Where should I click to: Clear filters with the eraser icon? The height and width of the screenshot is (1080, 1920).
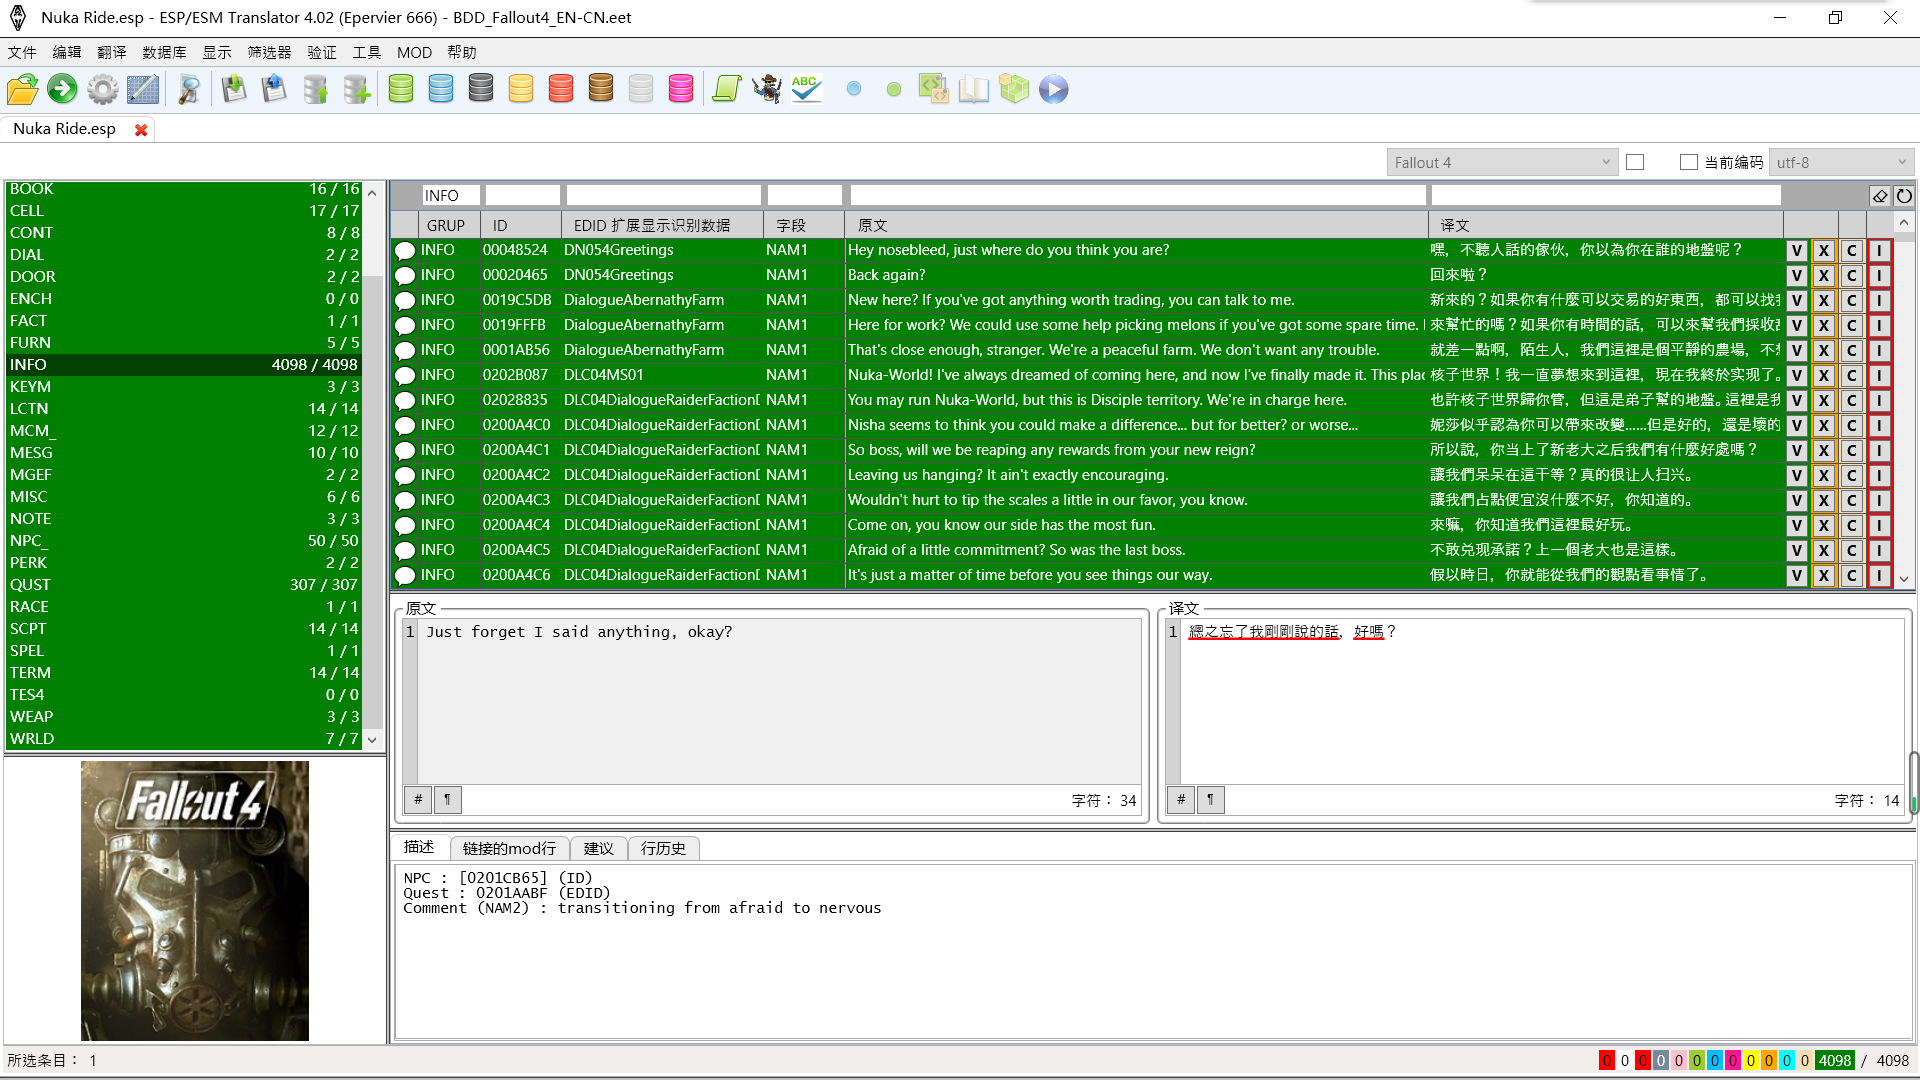(1880, 196)
